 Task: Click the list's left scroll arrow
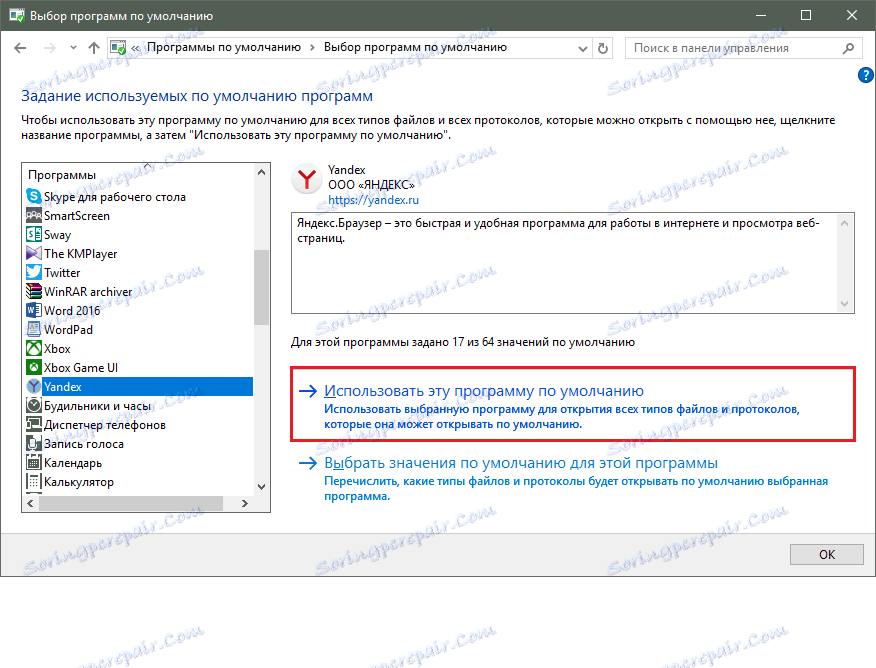30,503
